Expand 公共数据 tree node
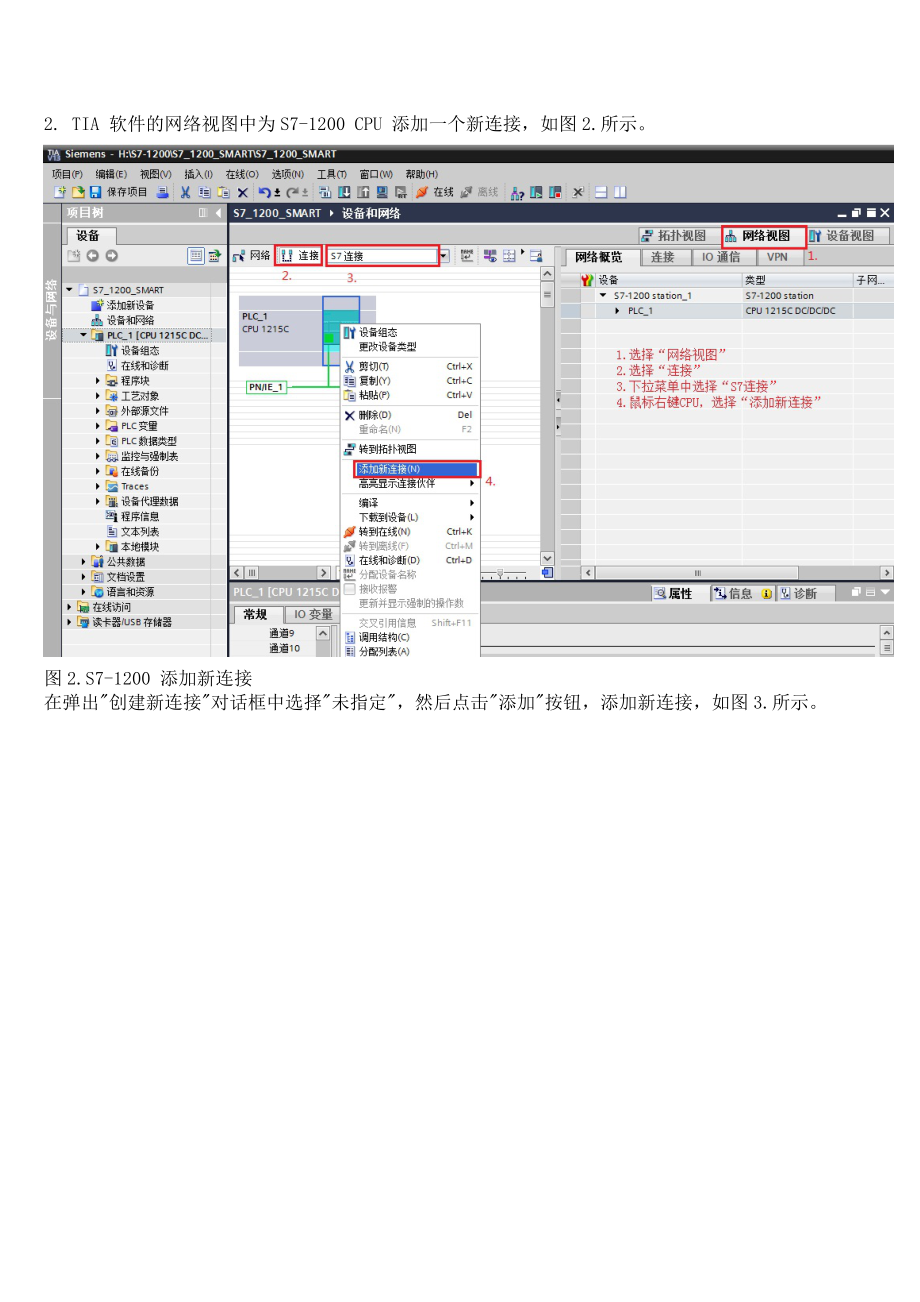 [84, 562]
